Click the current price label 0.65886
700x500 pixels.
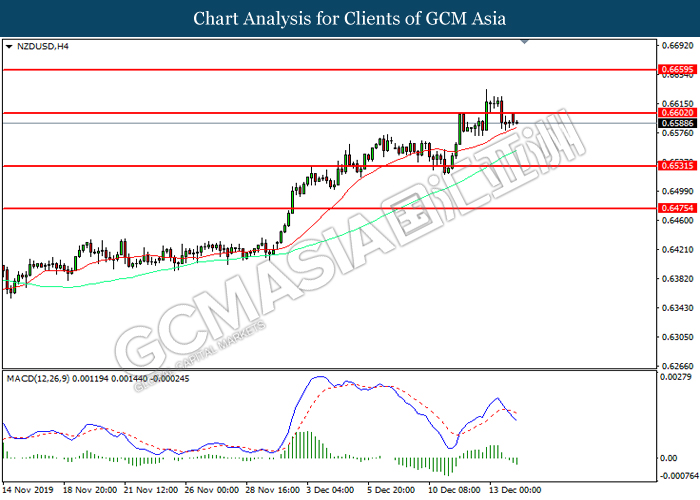[677, 123]
